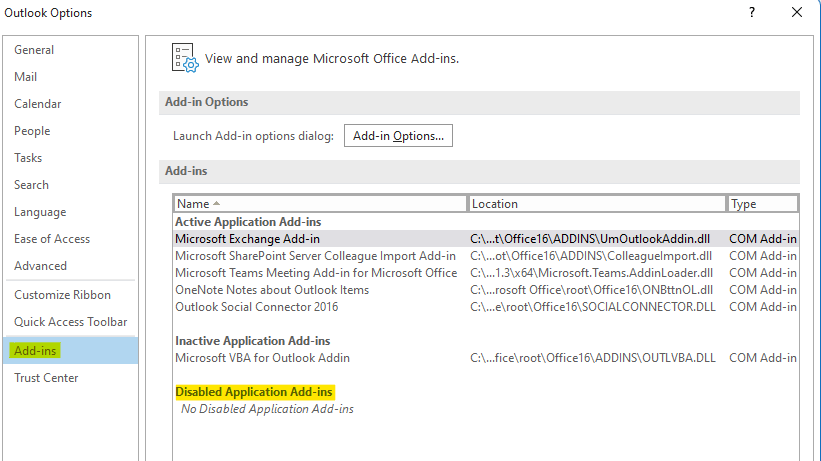Click the Inactive Application Add-ins heading

coord(252,341)
